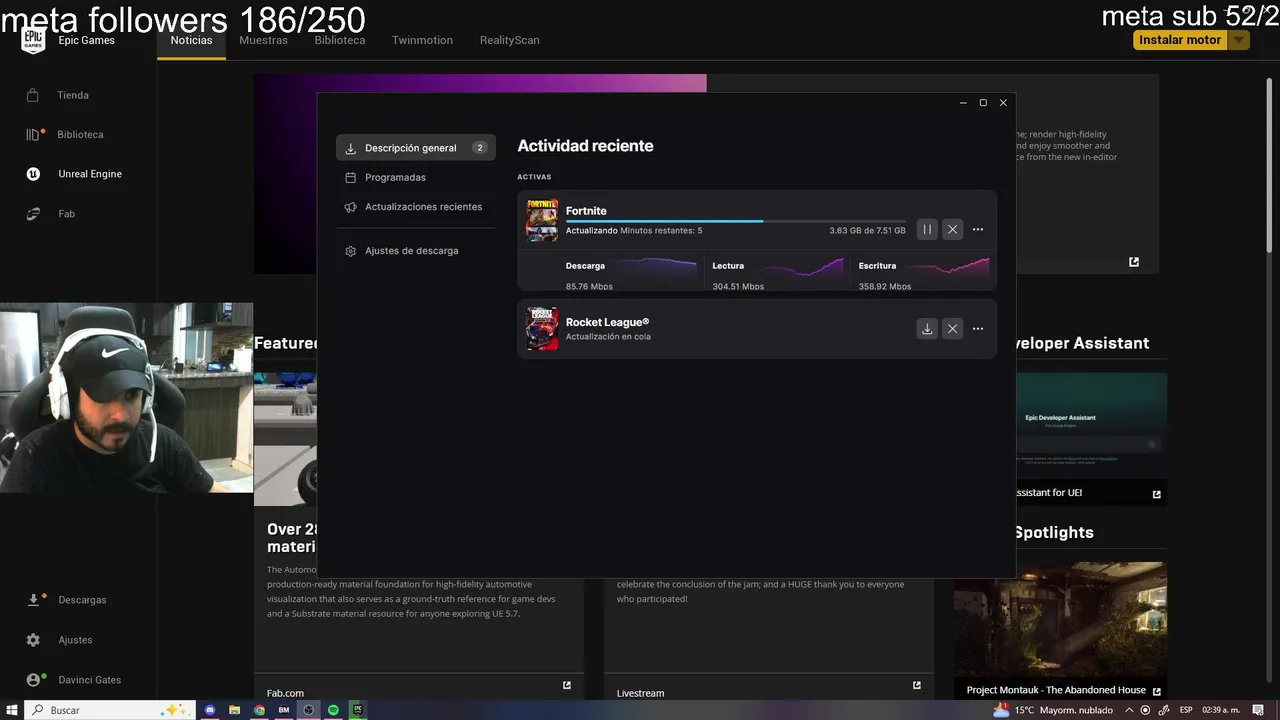Switch to the Noticias tab
1280x720 pixels.
(191, 40)
